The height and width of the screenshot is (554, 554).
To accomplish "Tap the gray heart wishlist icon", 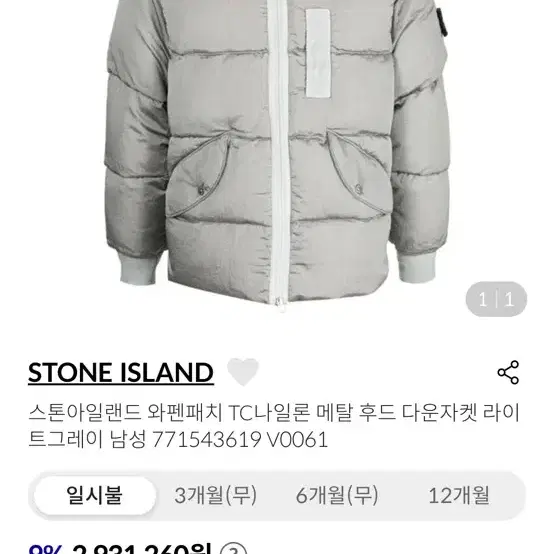I will (243, 372).
